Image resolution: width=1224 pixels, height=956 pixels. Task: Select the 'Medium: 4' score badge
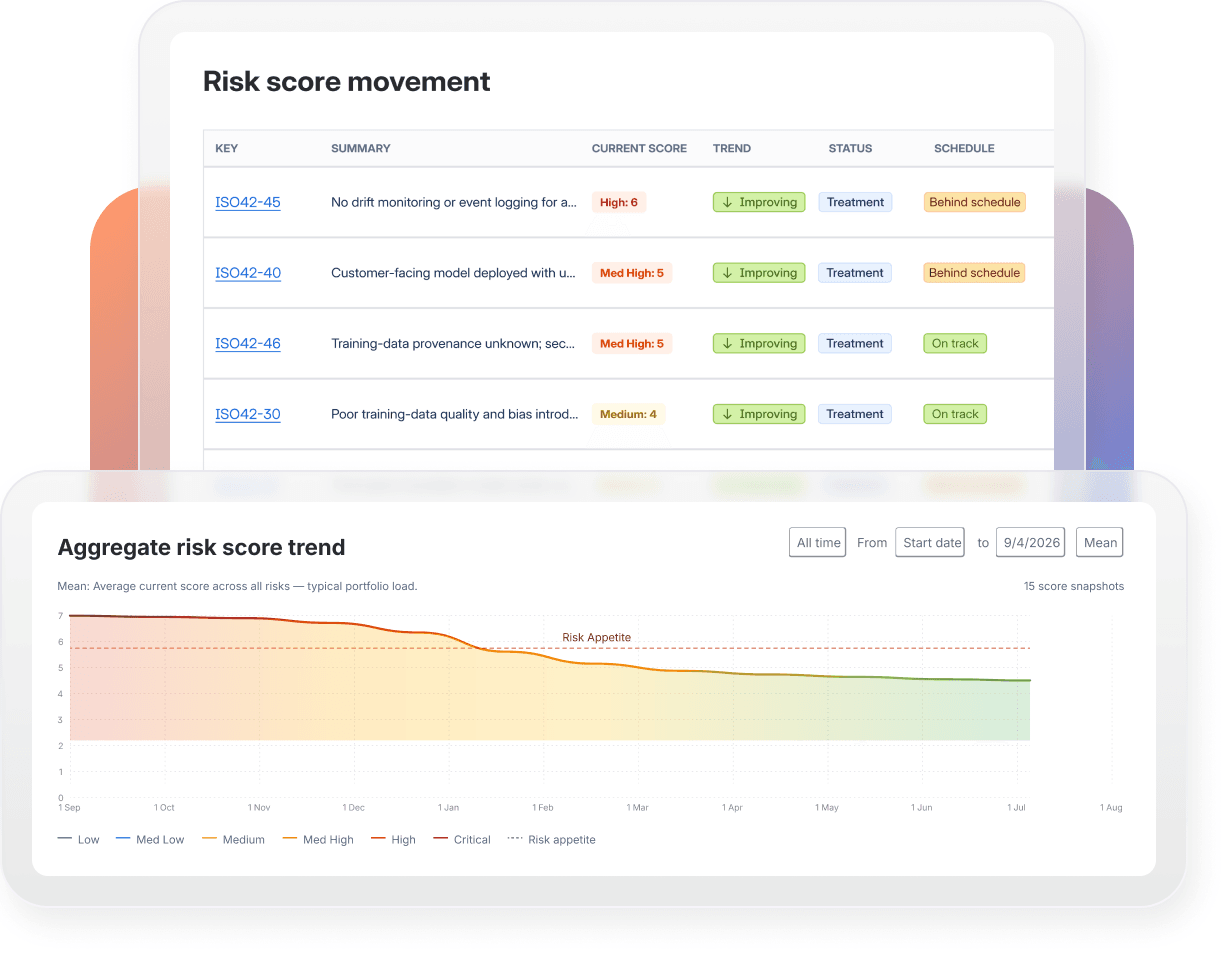click(628, 414)
